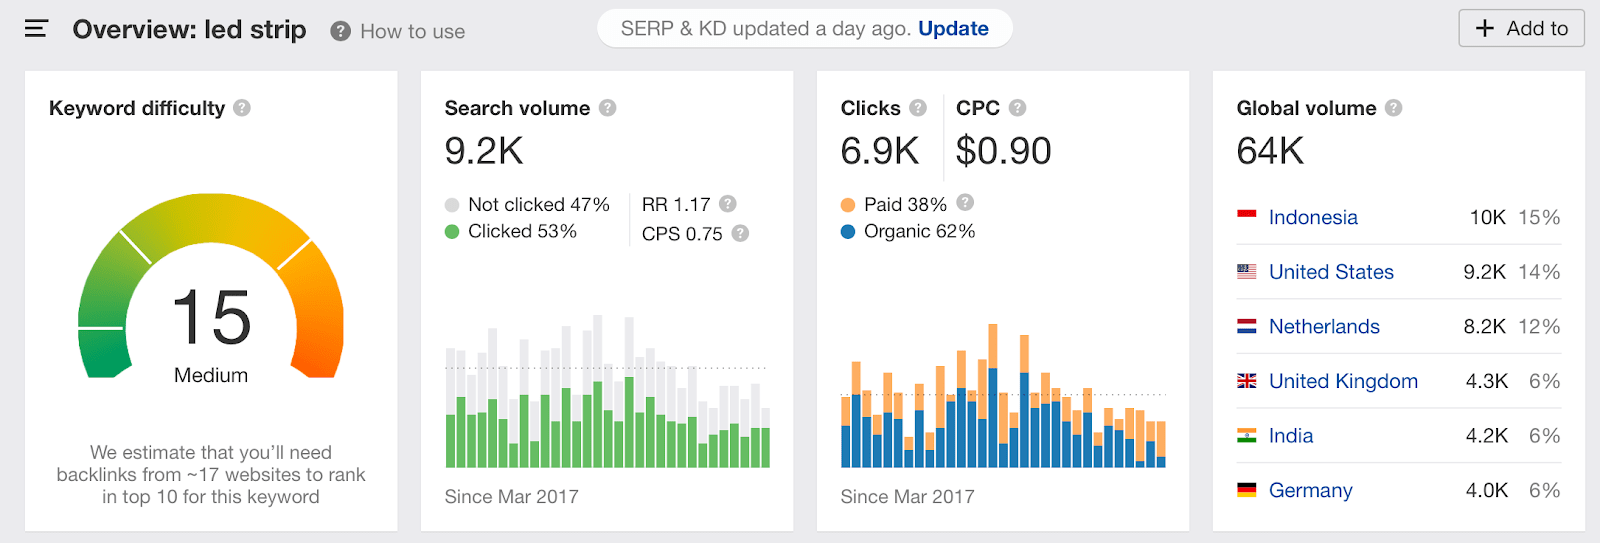Image resolution: width=1600 pixels, height=543 pixels.
Task: Click help icon beside Keyword difficulty
Action: [242, 108]
